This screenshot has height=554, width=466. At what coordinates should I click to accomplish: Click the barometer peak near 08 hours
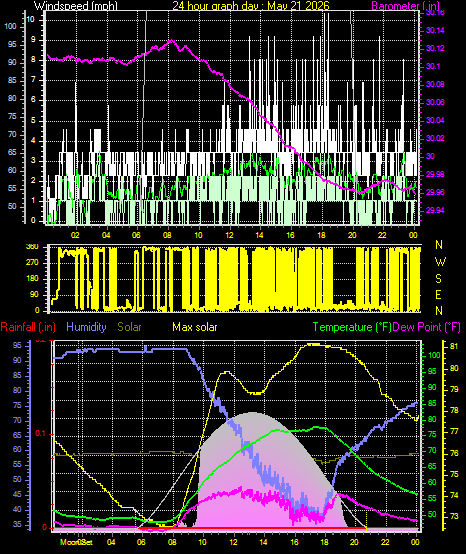coord(171,41)
